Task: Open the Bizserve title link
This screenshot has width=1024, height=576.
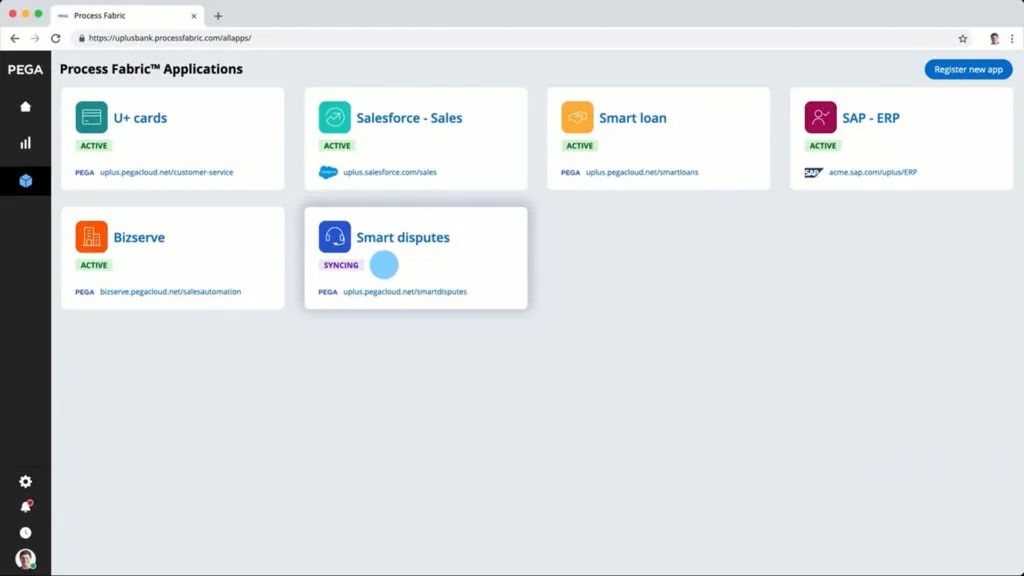Action: coord(139,238)
